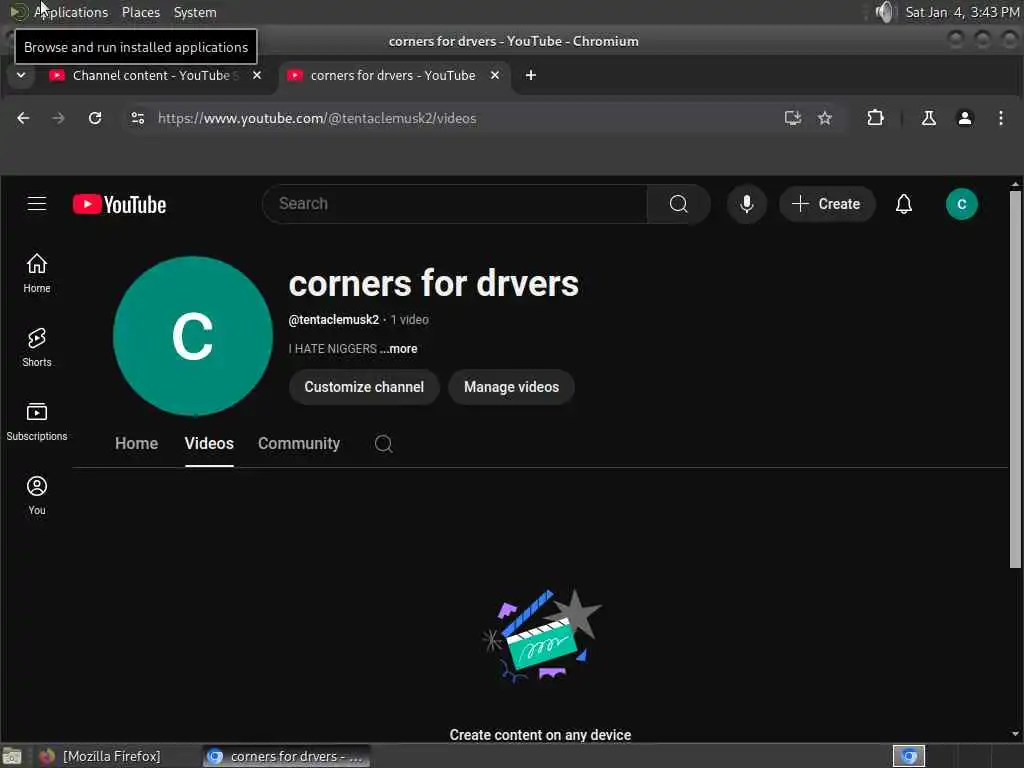Open Chrome Labs flask icon

tap(928, 118)
